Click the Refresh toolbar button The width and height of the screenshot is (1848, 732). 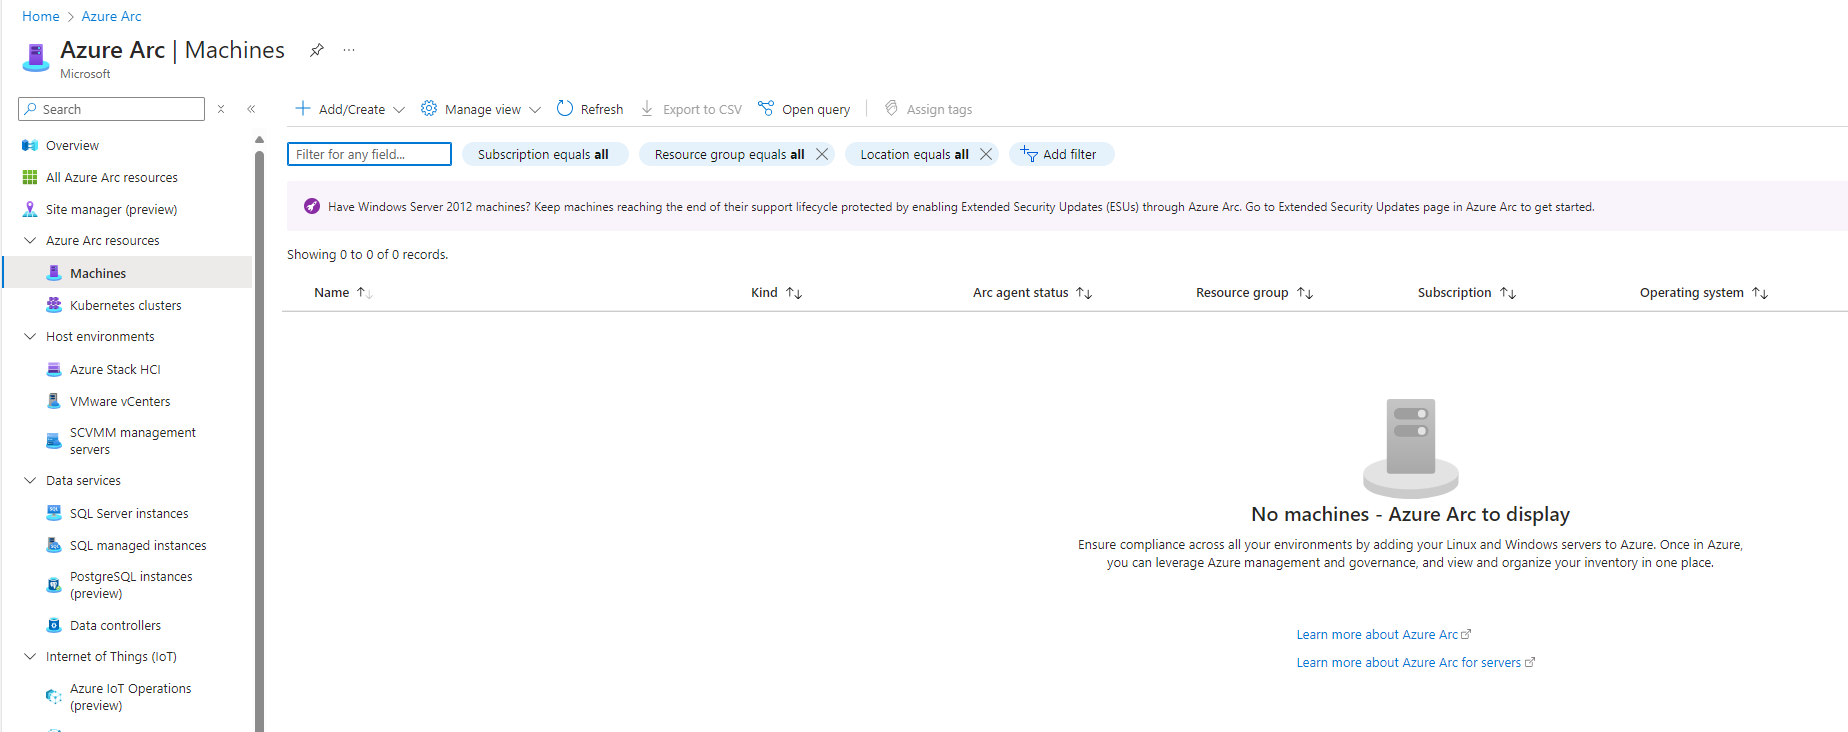[x=590, y=109]
